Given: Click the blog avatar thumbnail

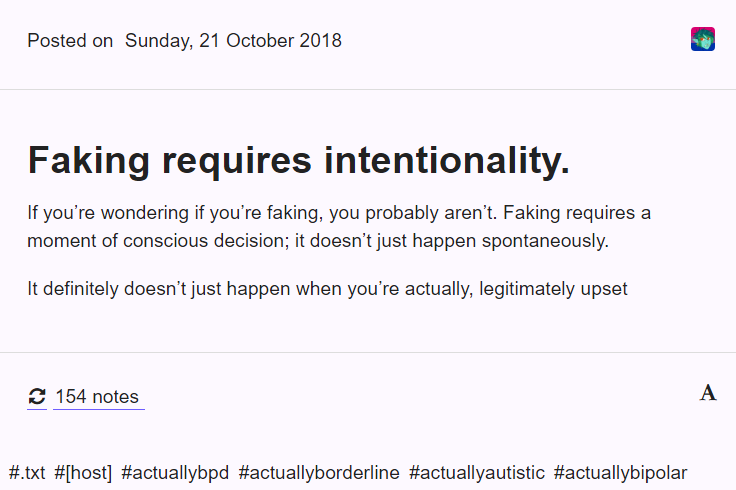Looking at the screenshot, I should (703, 39).
